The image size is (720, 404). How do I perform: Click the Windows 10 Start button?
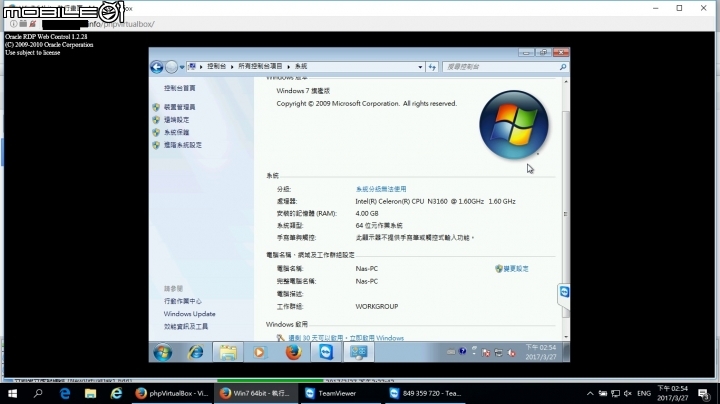(12, 393)
